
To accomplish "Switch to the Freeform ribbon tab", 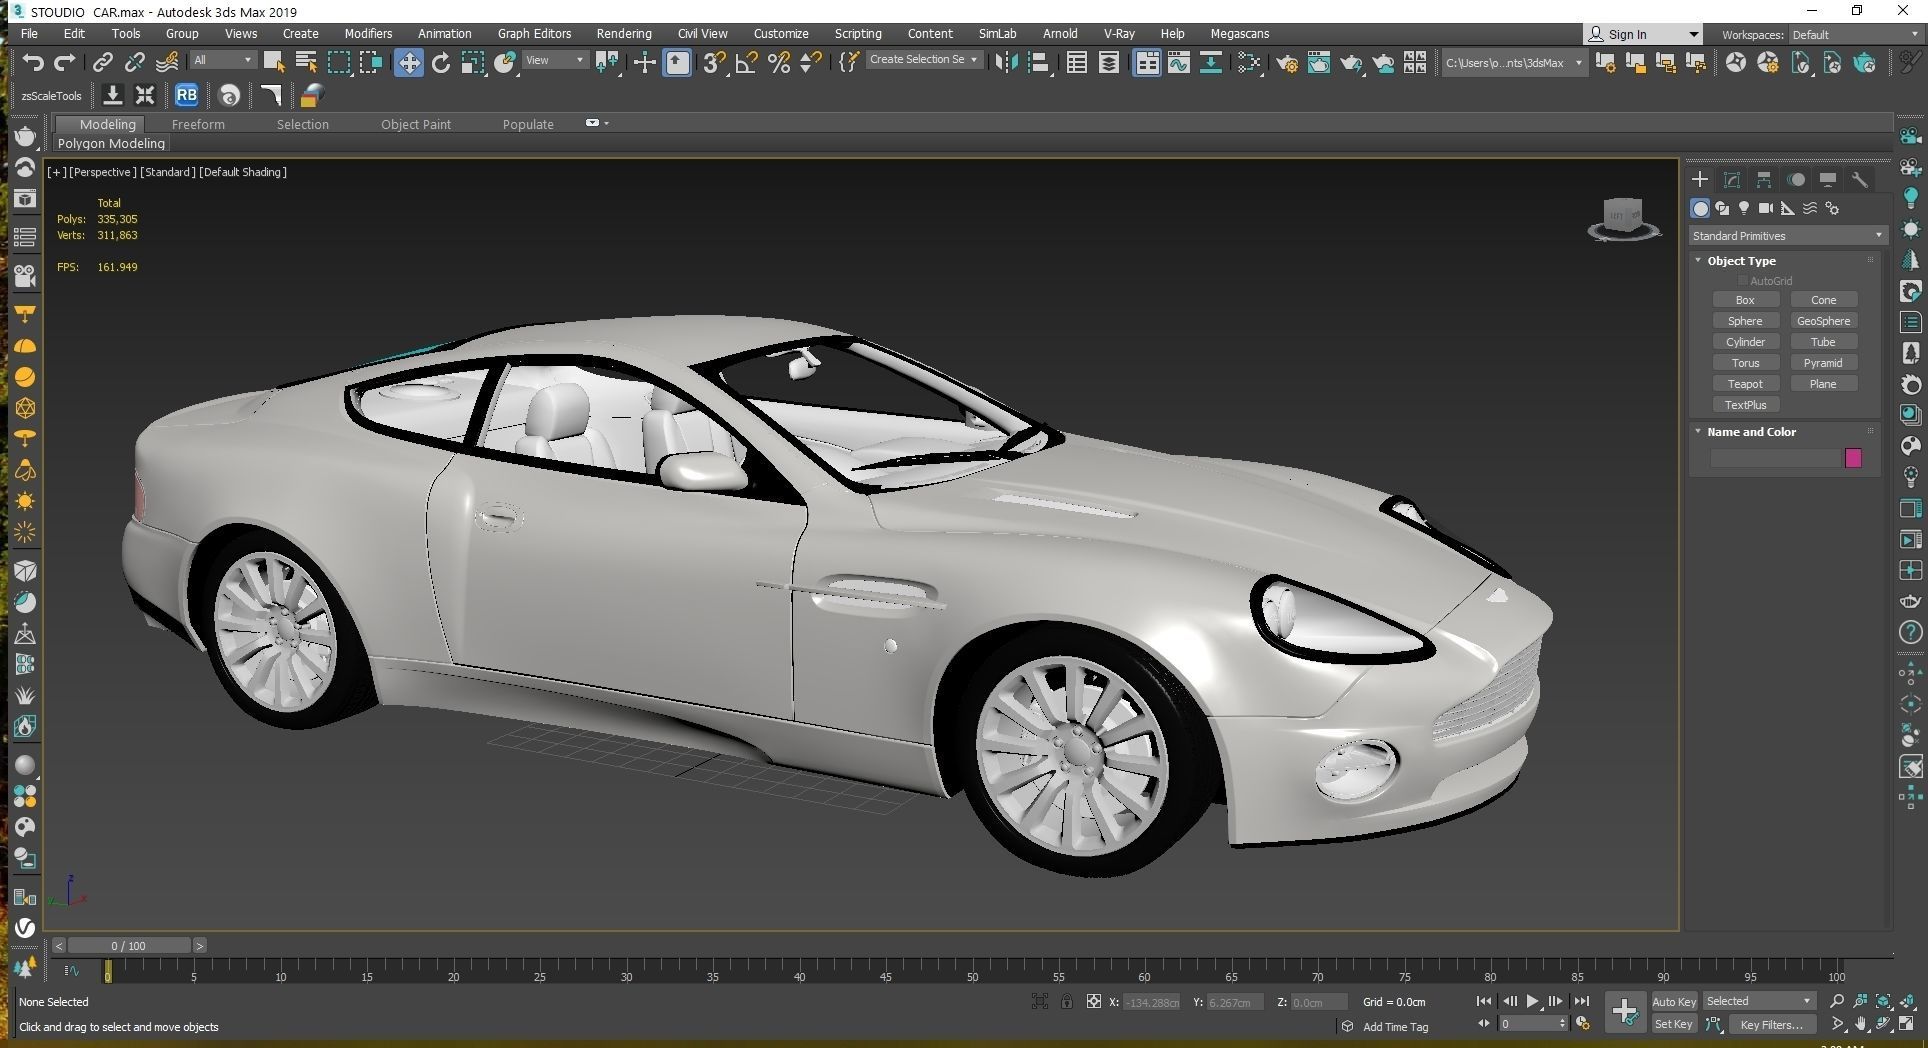I will (198, 124).
